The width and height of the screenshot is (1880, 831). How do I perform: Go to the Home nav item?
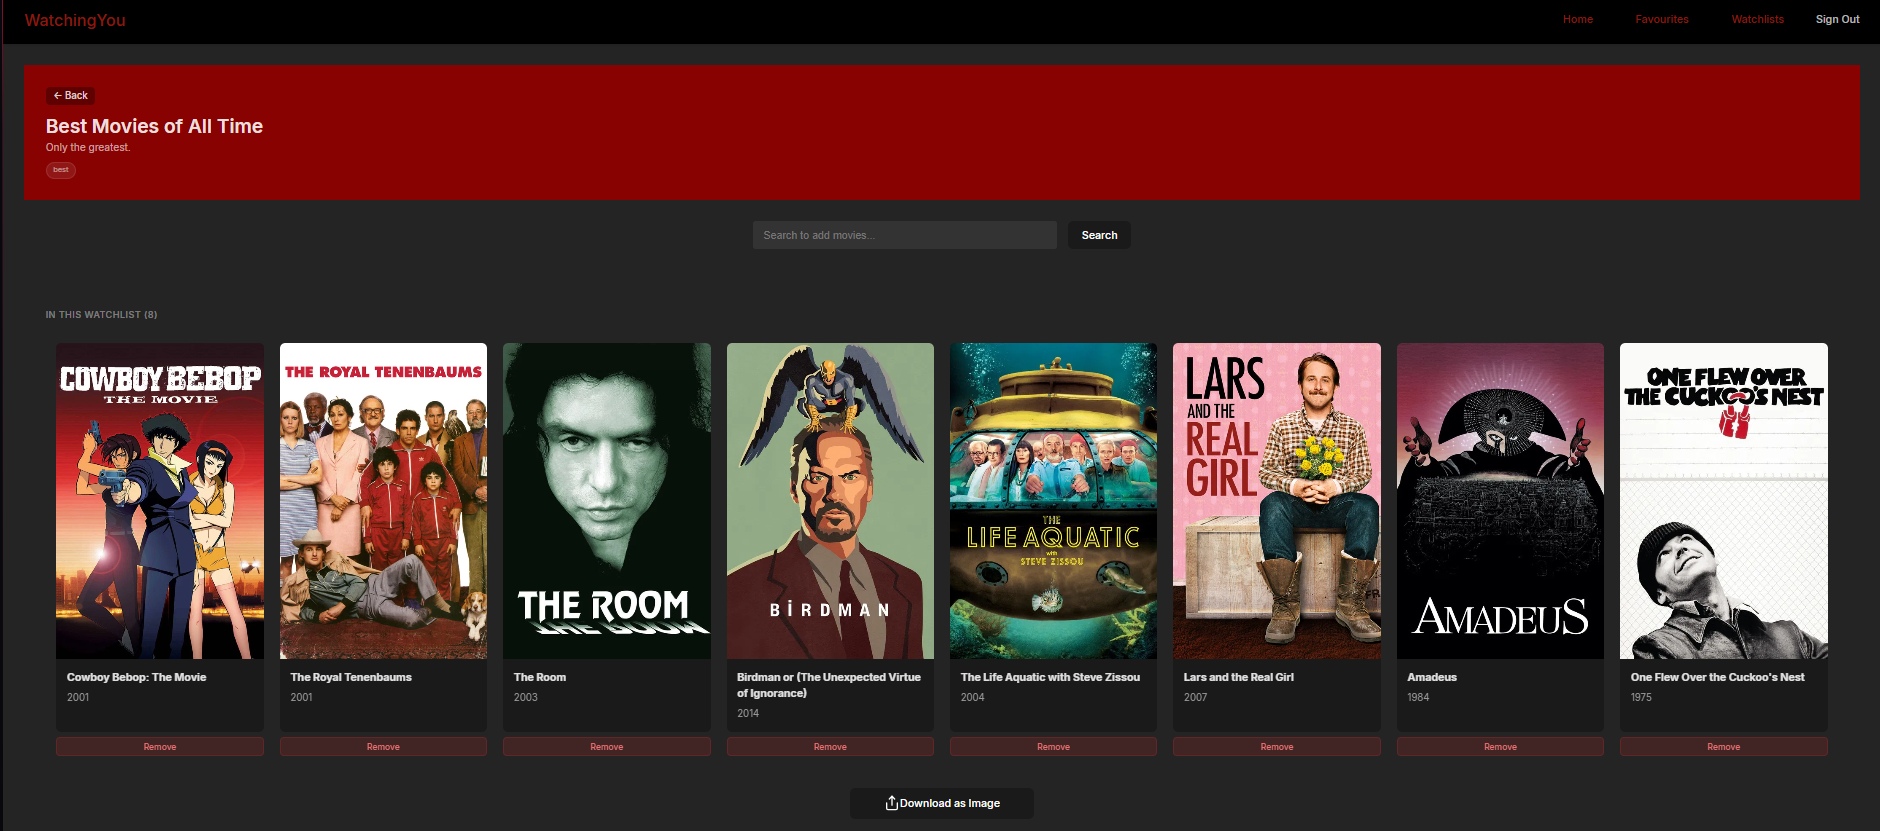pyautogui.click(x=1577, y=19)
